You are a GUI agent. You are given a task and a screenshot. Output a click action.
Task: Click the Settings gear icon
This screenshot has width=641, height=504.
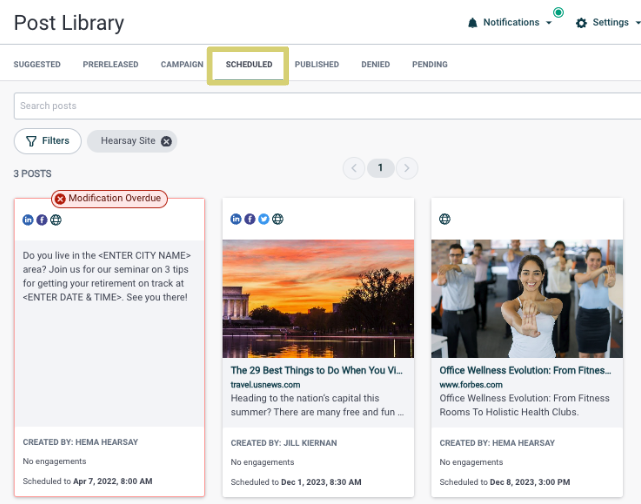[x=581, y=23]
